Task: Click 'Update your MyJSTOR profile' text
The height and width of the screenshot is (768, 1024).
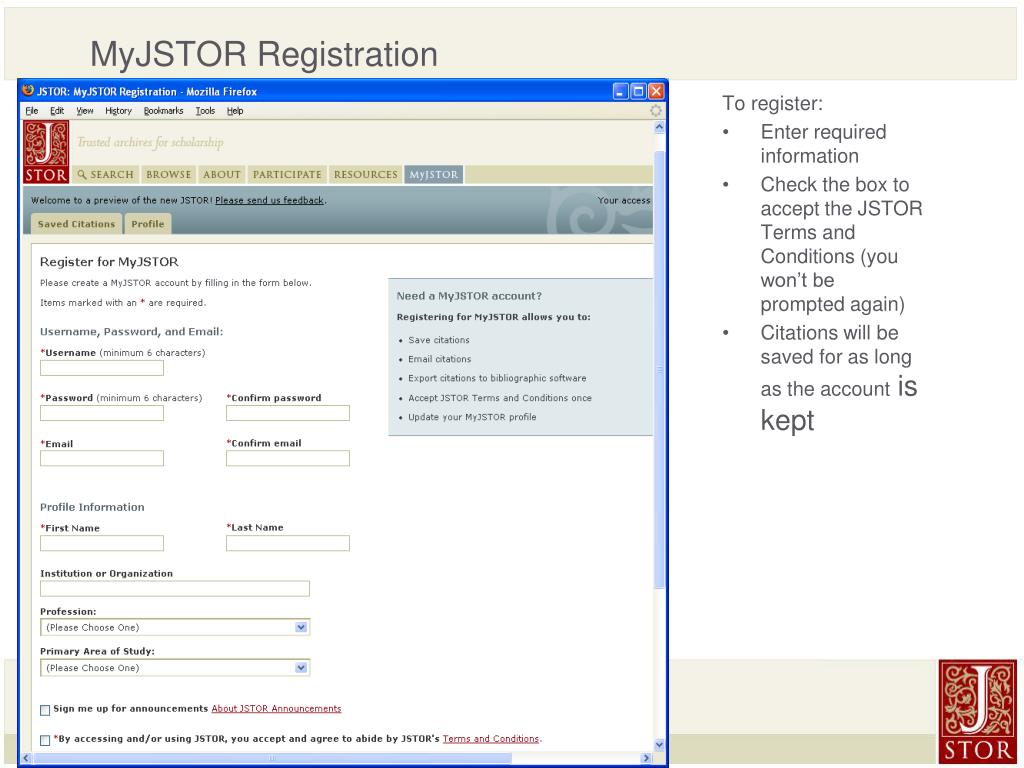Action: click(x=472, y=417)
